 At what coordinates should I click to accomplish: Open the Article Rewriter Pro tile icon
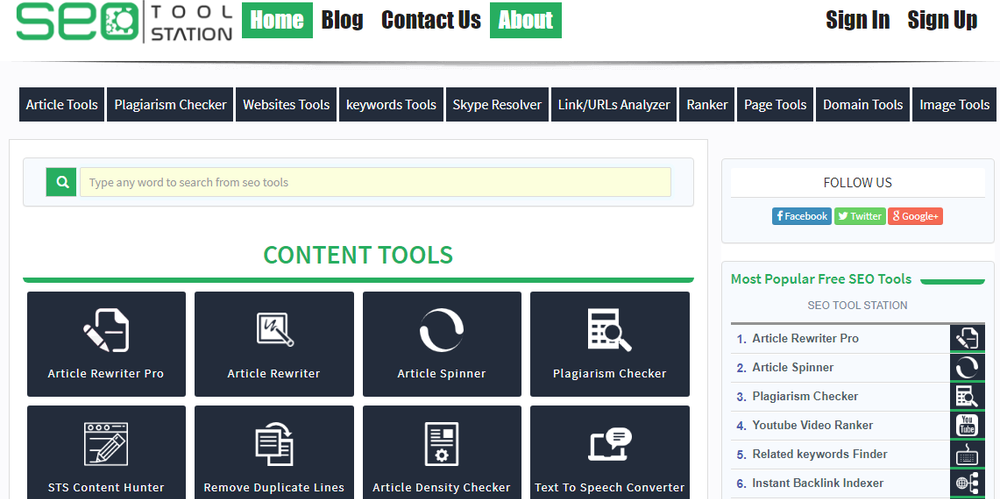[106, 330]
